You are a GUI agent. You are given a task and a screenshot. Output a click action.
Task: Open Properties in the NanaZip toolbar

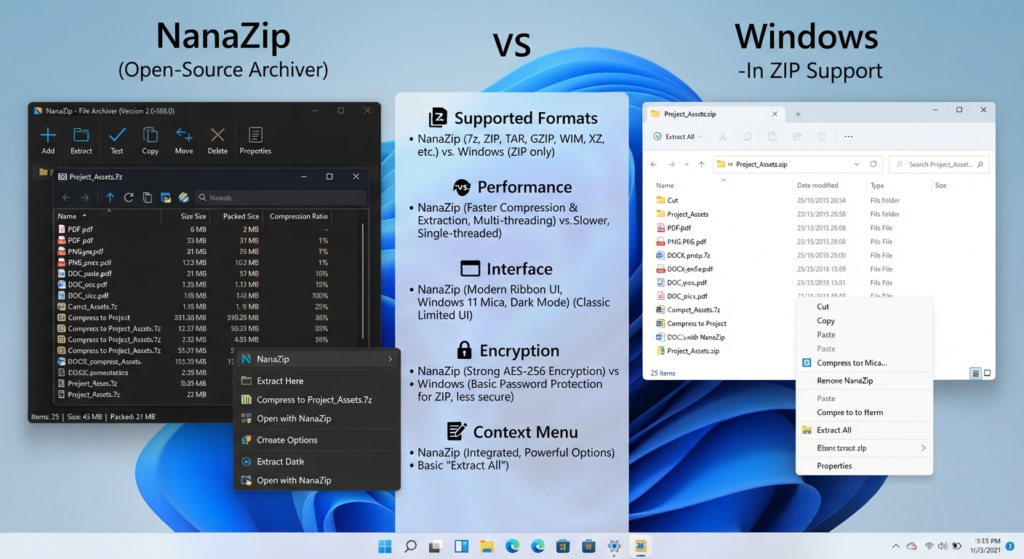point(255,140)
